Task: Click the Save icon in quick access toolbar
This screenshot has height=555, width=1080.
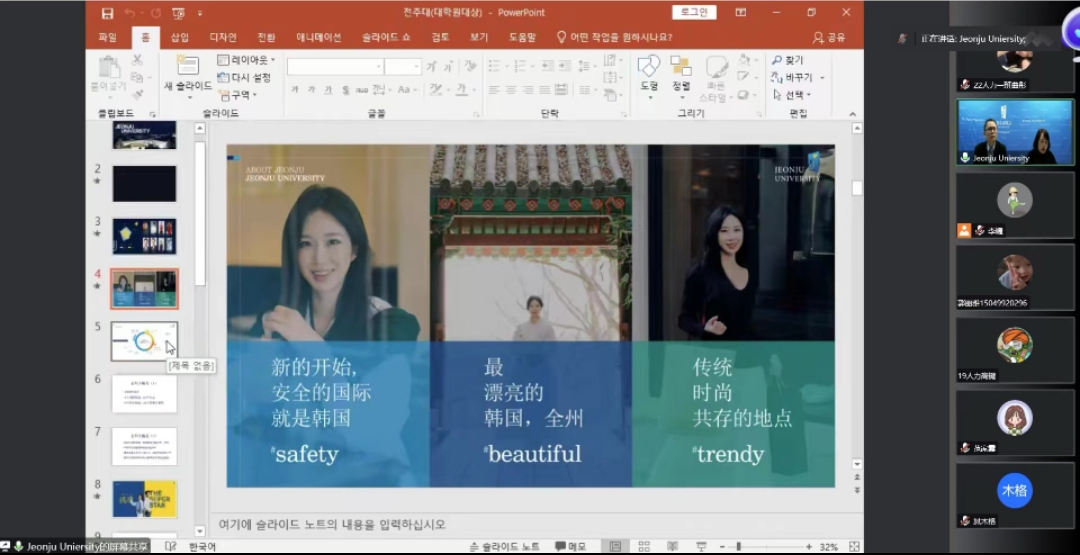Action: pyautogui.click(x=106, y=13)
